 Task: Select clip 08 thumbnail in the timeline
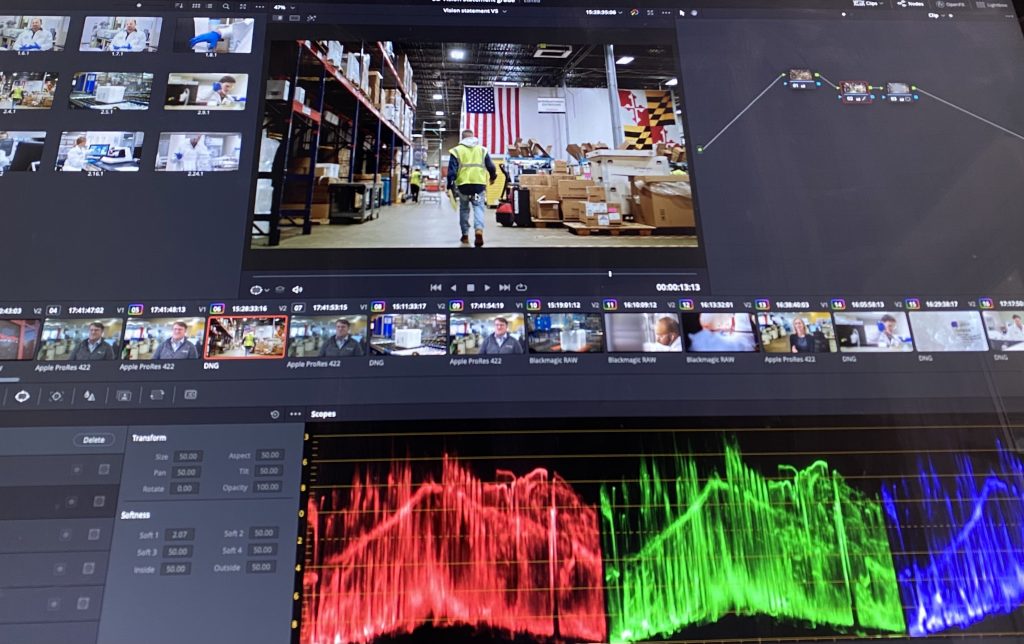(408, 335)
